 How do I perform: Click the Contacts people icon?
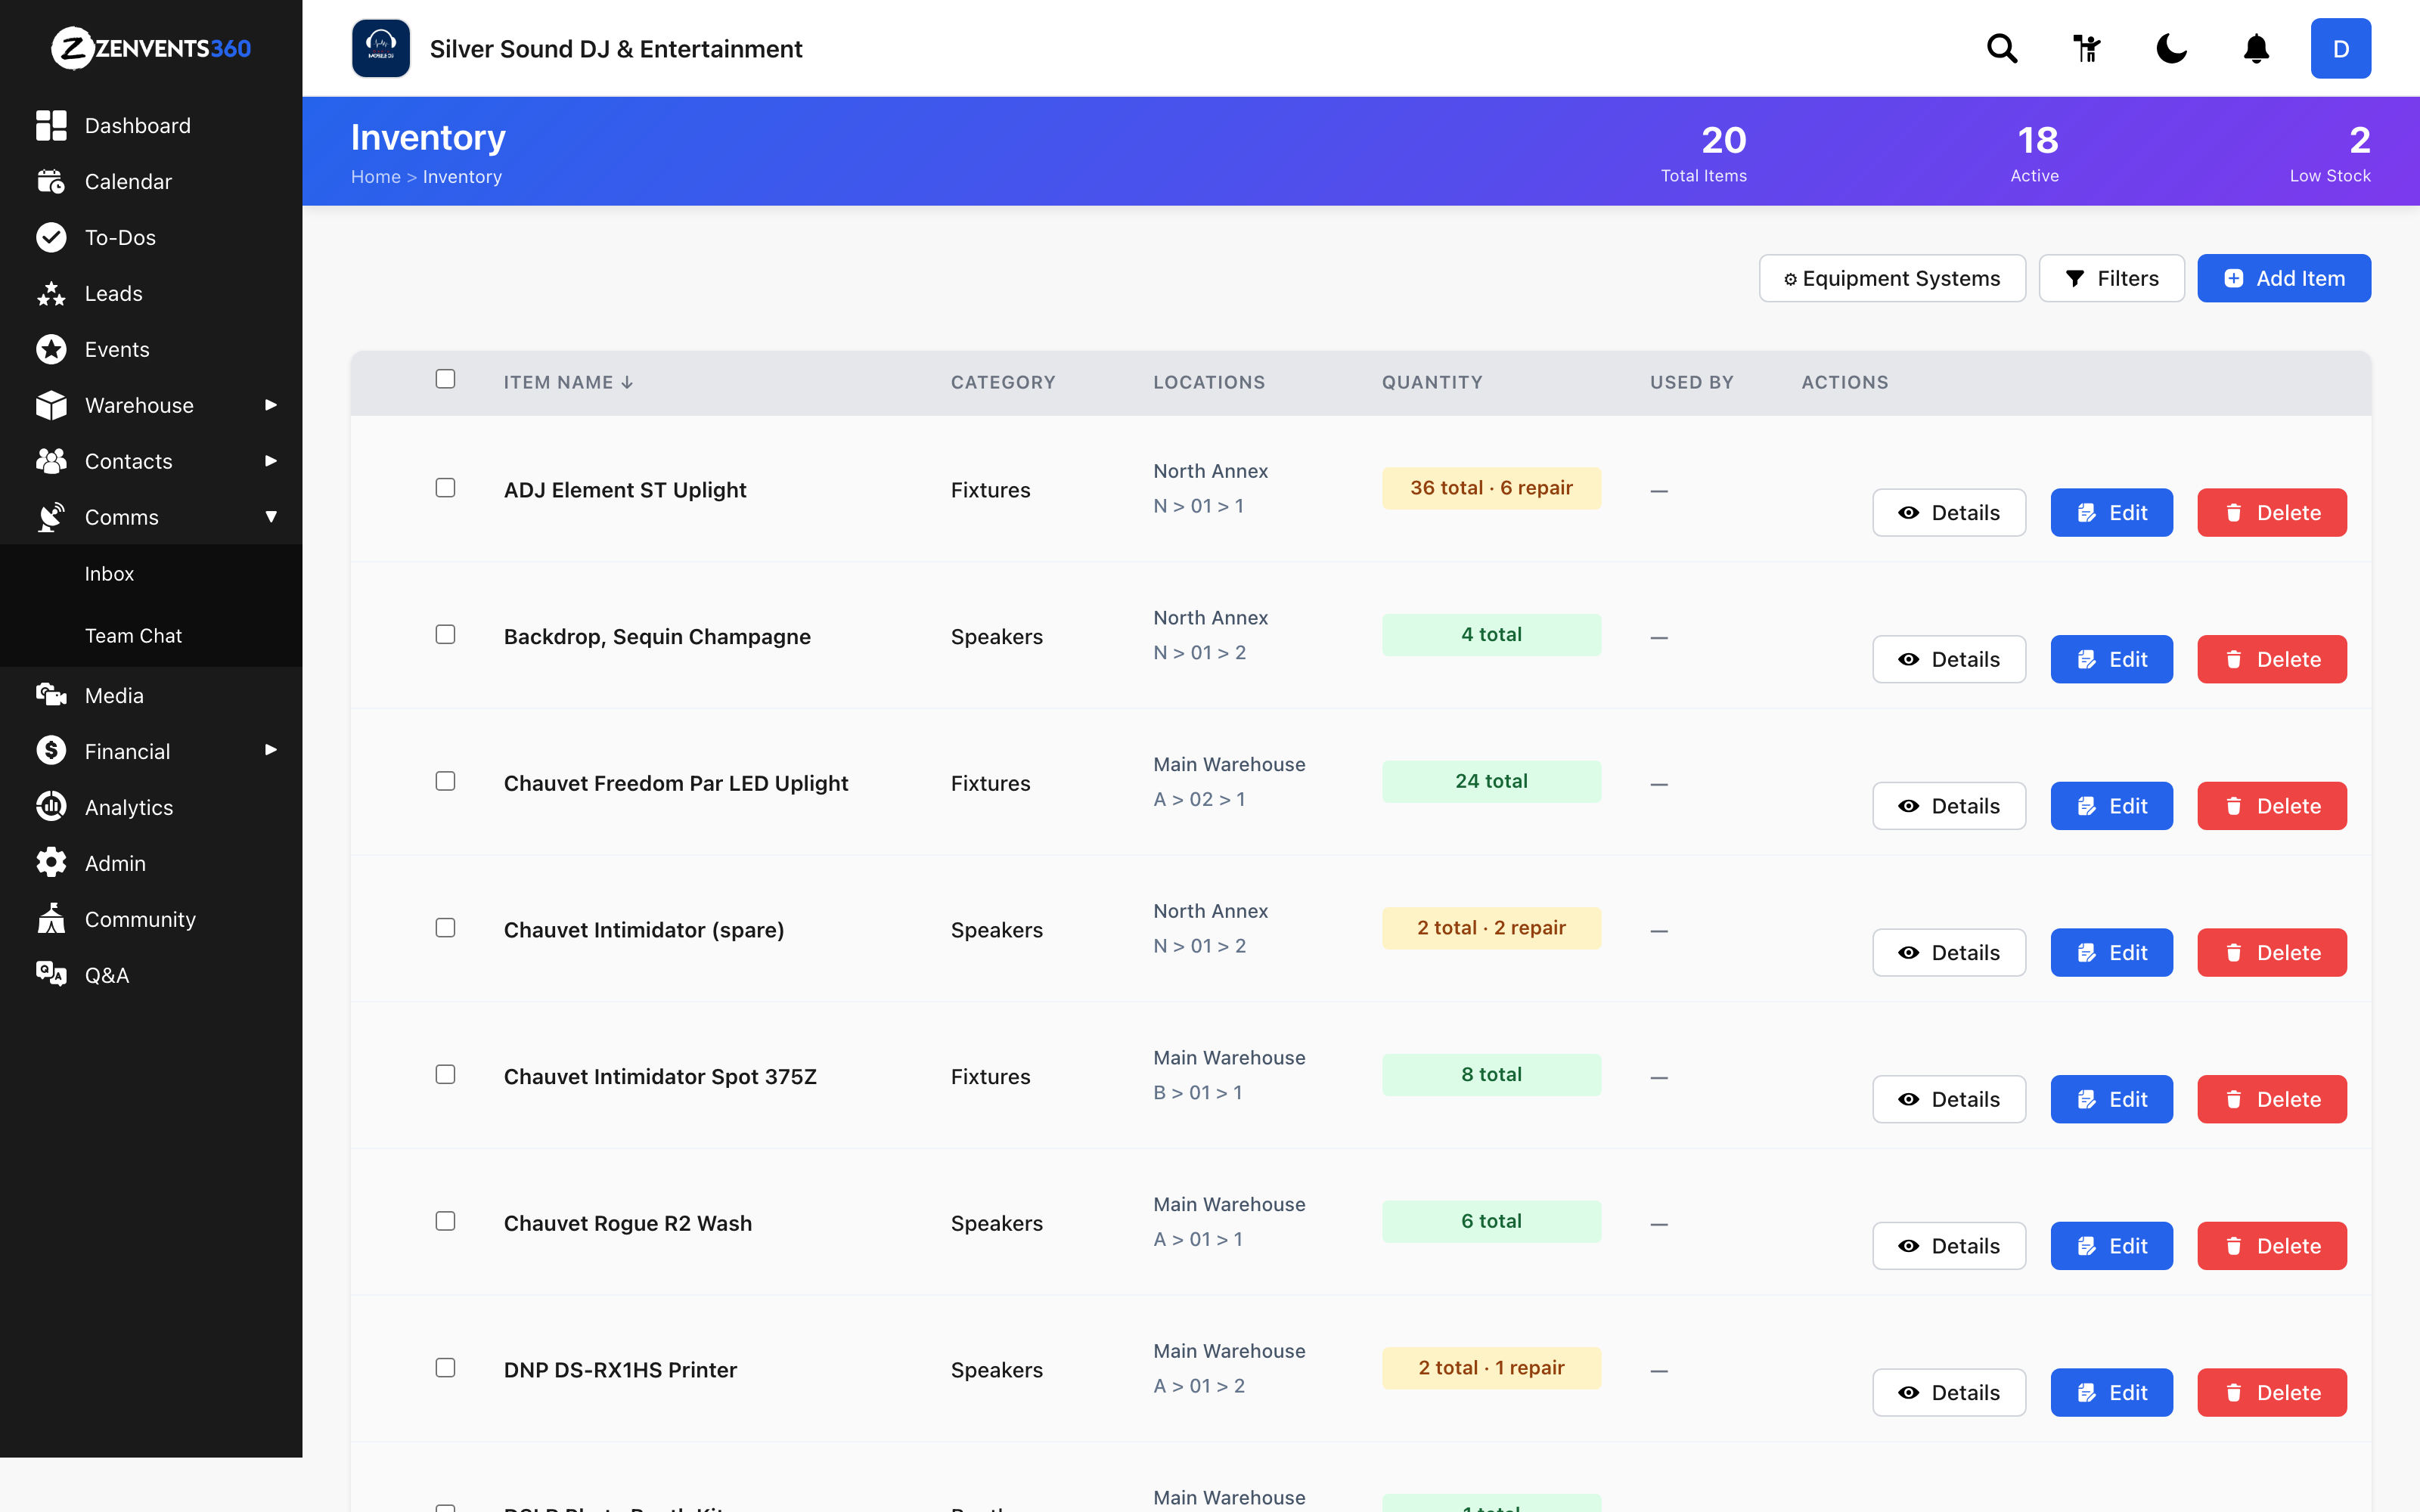click(51, 461)
